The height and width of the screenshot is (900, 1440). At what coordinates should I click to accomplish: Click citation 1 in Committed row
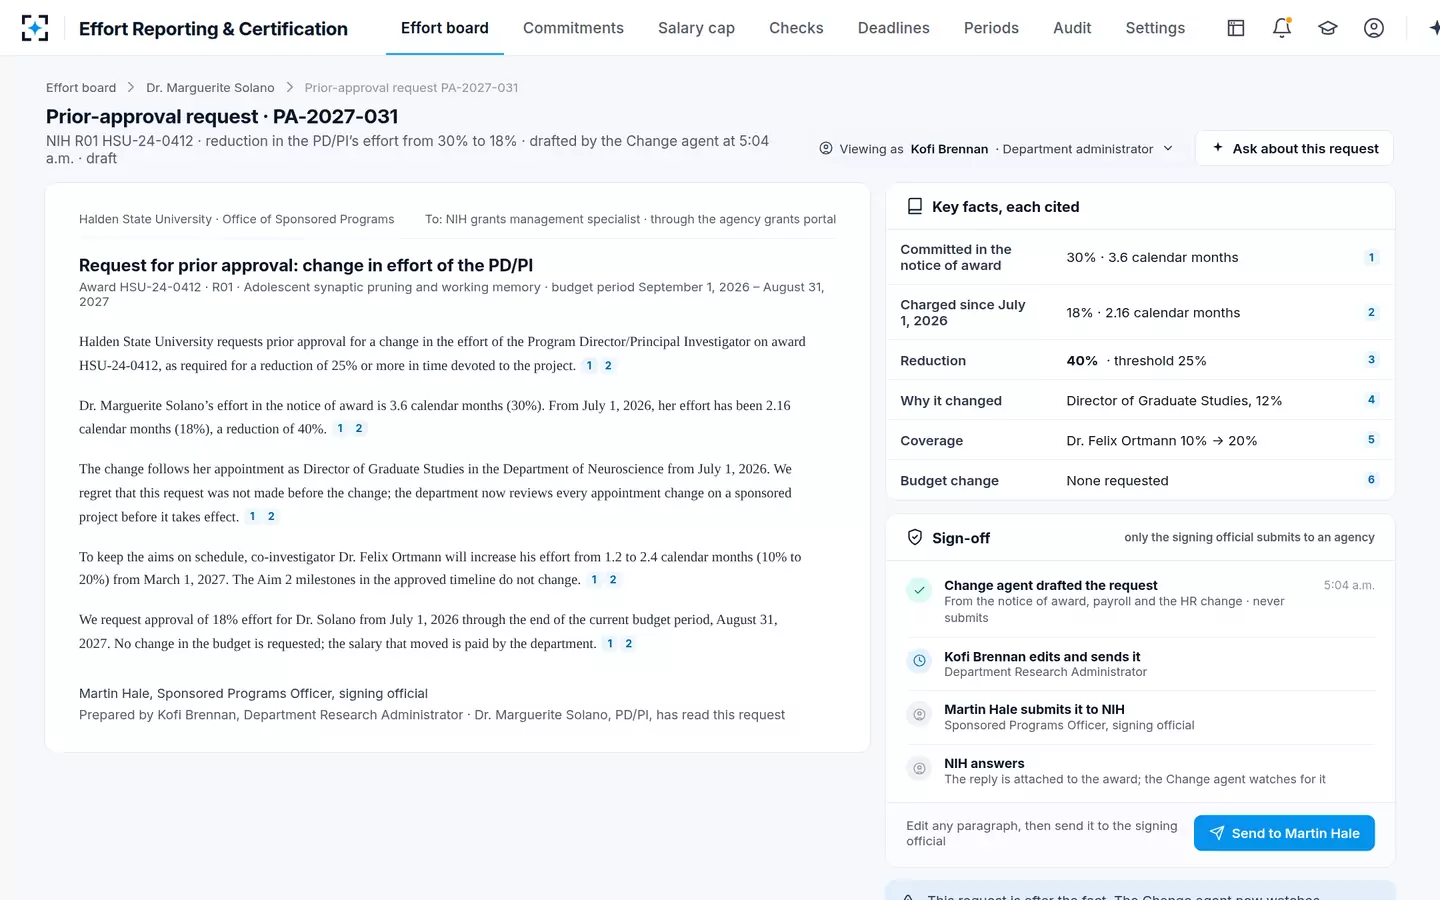[x=1371, y=257]
